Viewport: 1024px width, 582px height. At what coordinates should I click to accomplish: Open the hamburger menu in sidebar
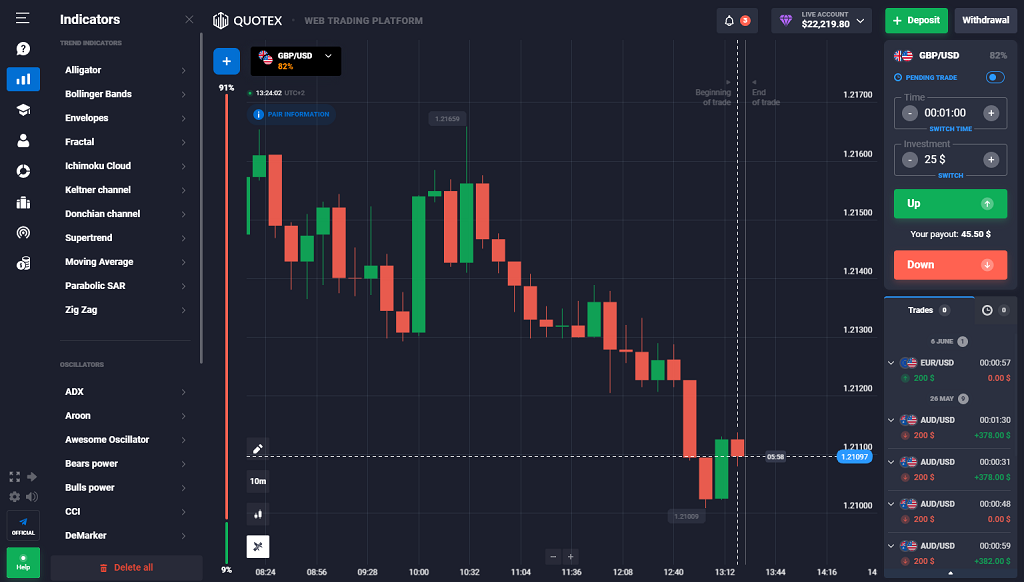22,18
